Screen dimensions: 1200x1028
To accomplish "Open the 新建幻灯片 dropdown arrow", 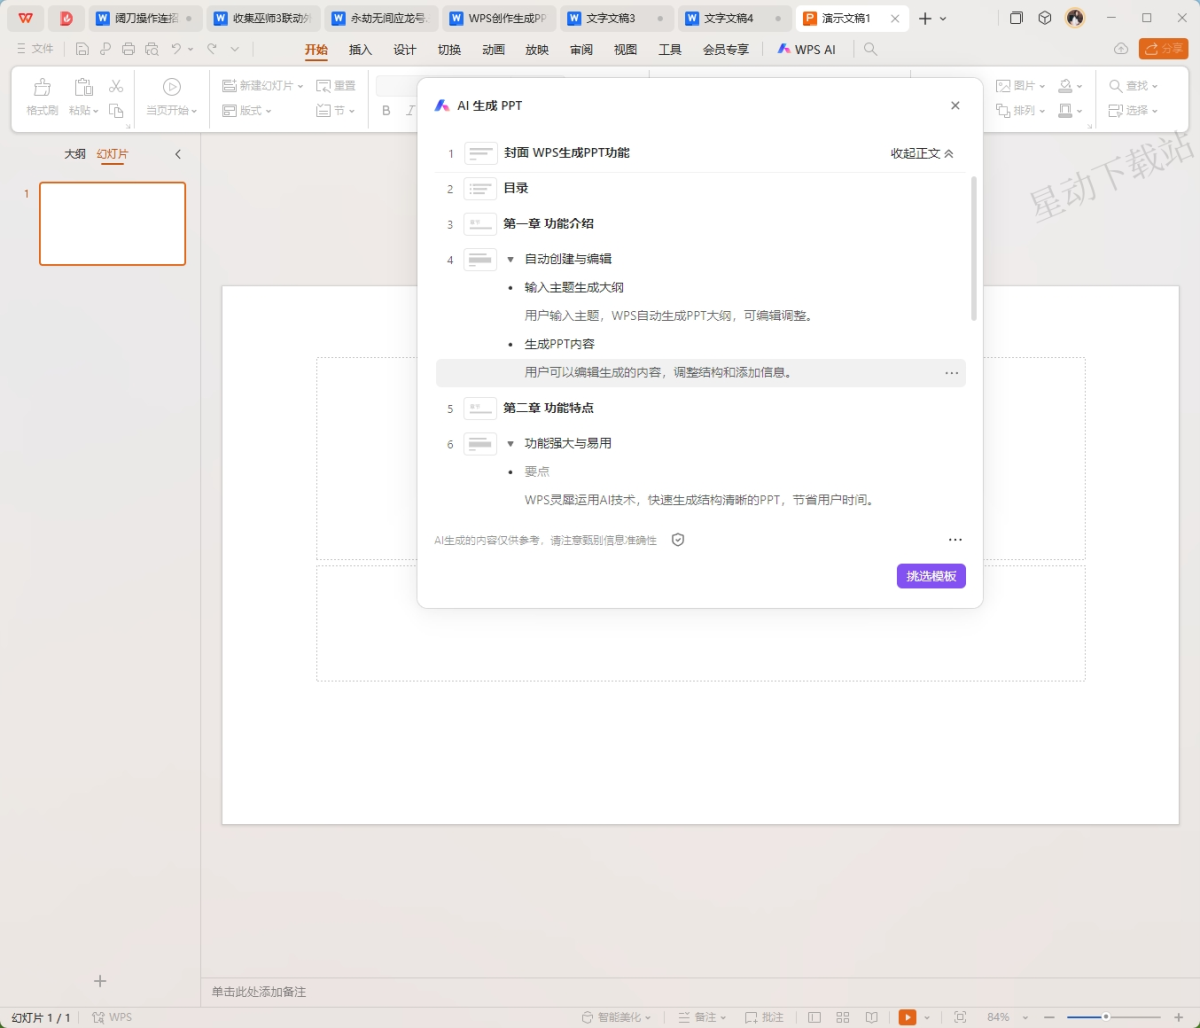I will [x=301, y=86].
